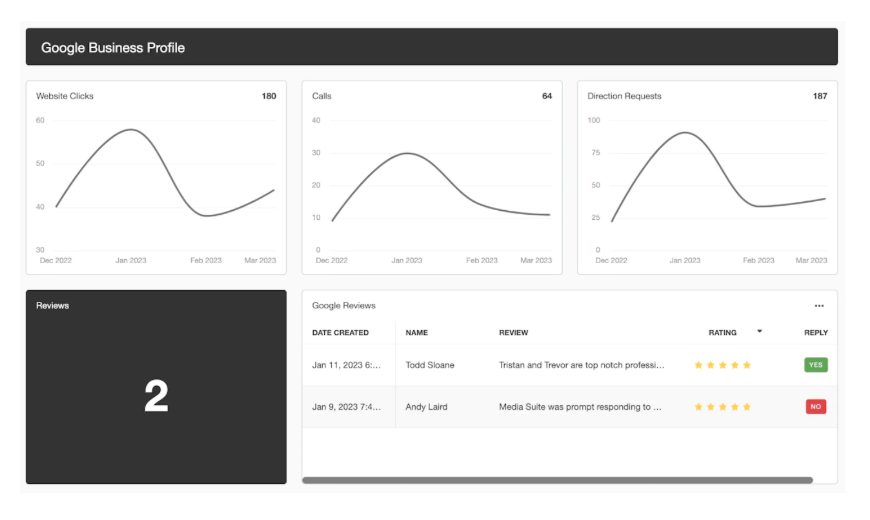This screenshot has width=870, height=520.
Task: Click the Website Clicks chart title
Action: click(x=65, y=96)
